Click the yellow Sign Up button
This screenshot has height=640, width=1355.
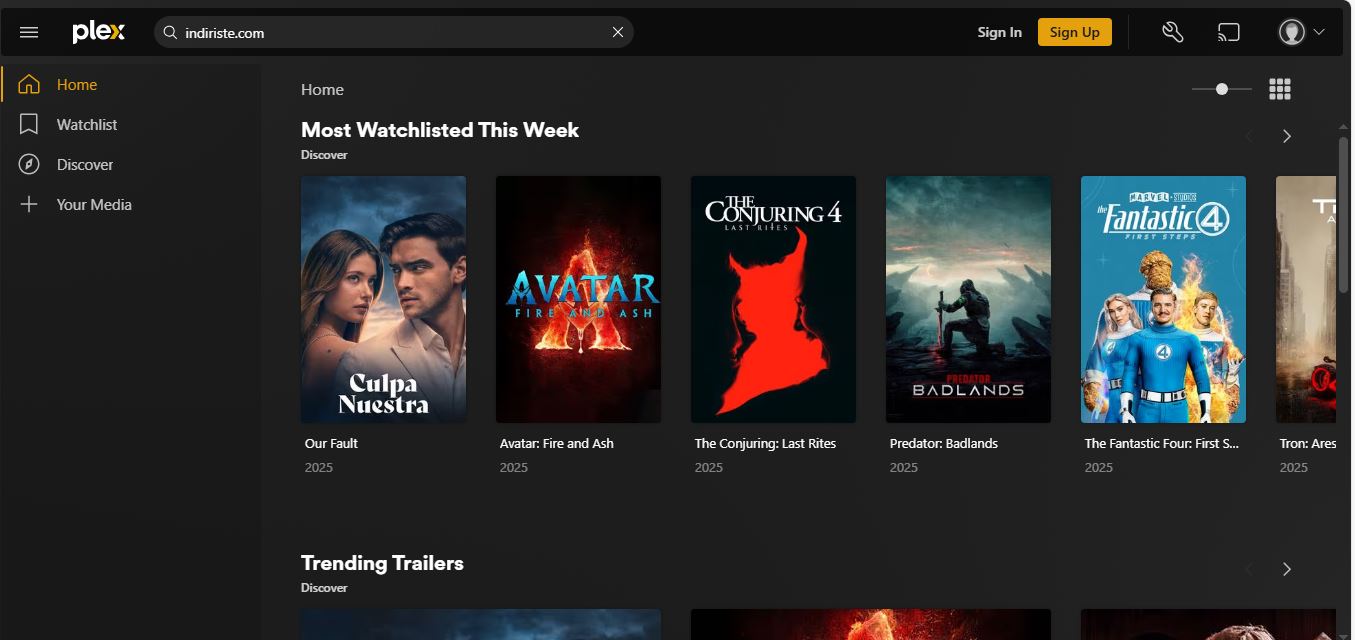click(x=1074, y=32)
